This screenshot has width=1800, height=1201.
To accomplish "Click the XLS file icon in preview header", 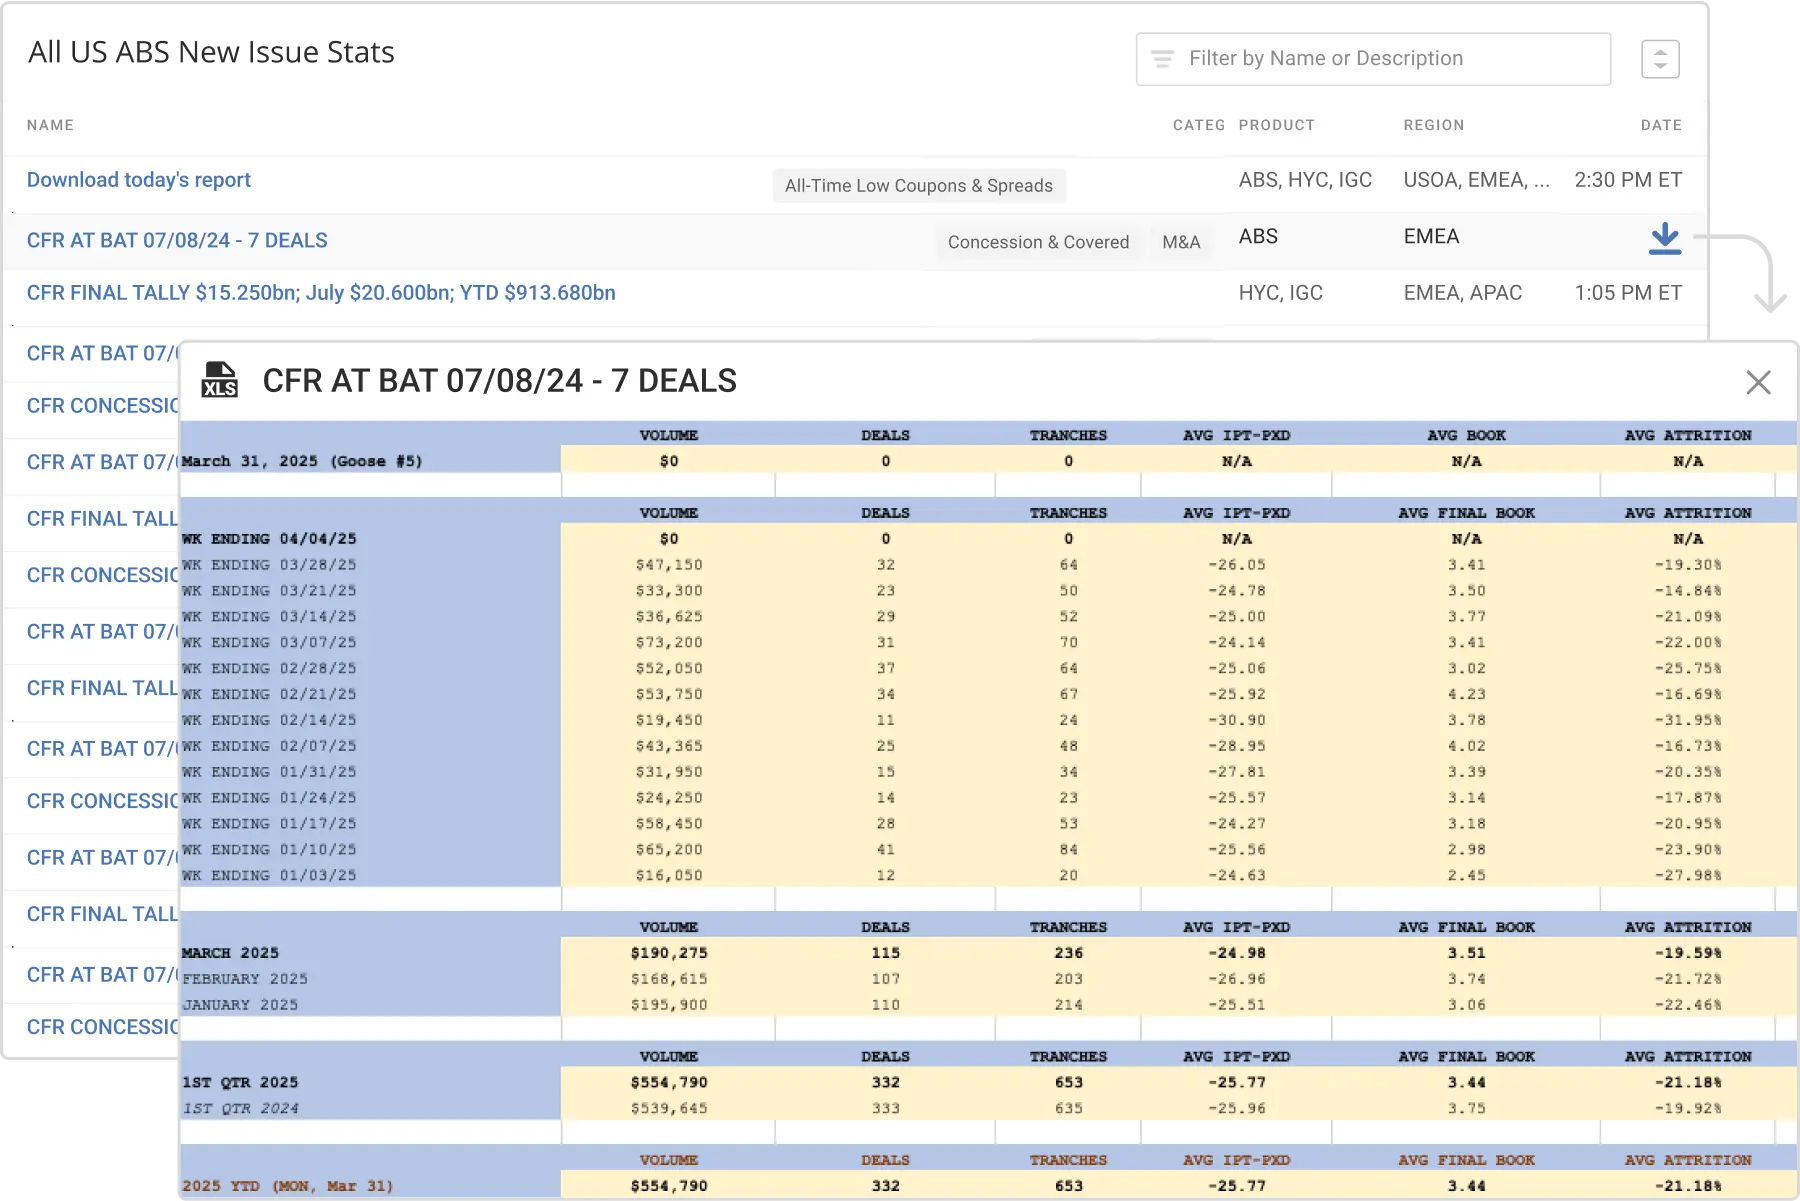I will 219,380.
